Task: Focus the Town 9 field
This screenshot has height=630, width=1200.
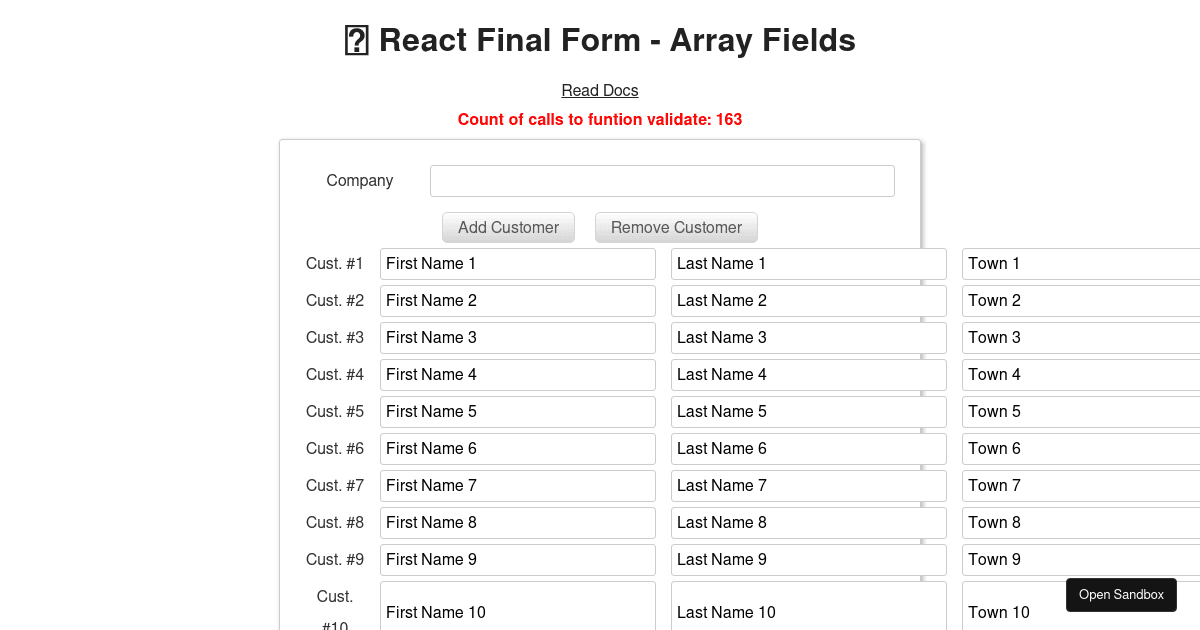Action: [x=1081, y=560]
